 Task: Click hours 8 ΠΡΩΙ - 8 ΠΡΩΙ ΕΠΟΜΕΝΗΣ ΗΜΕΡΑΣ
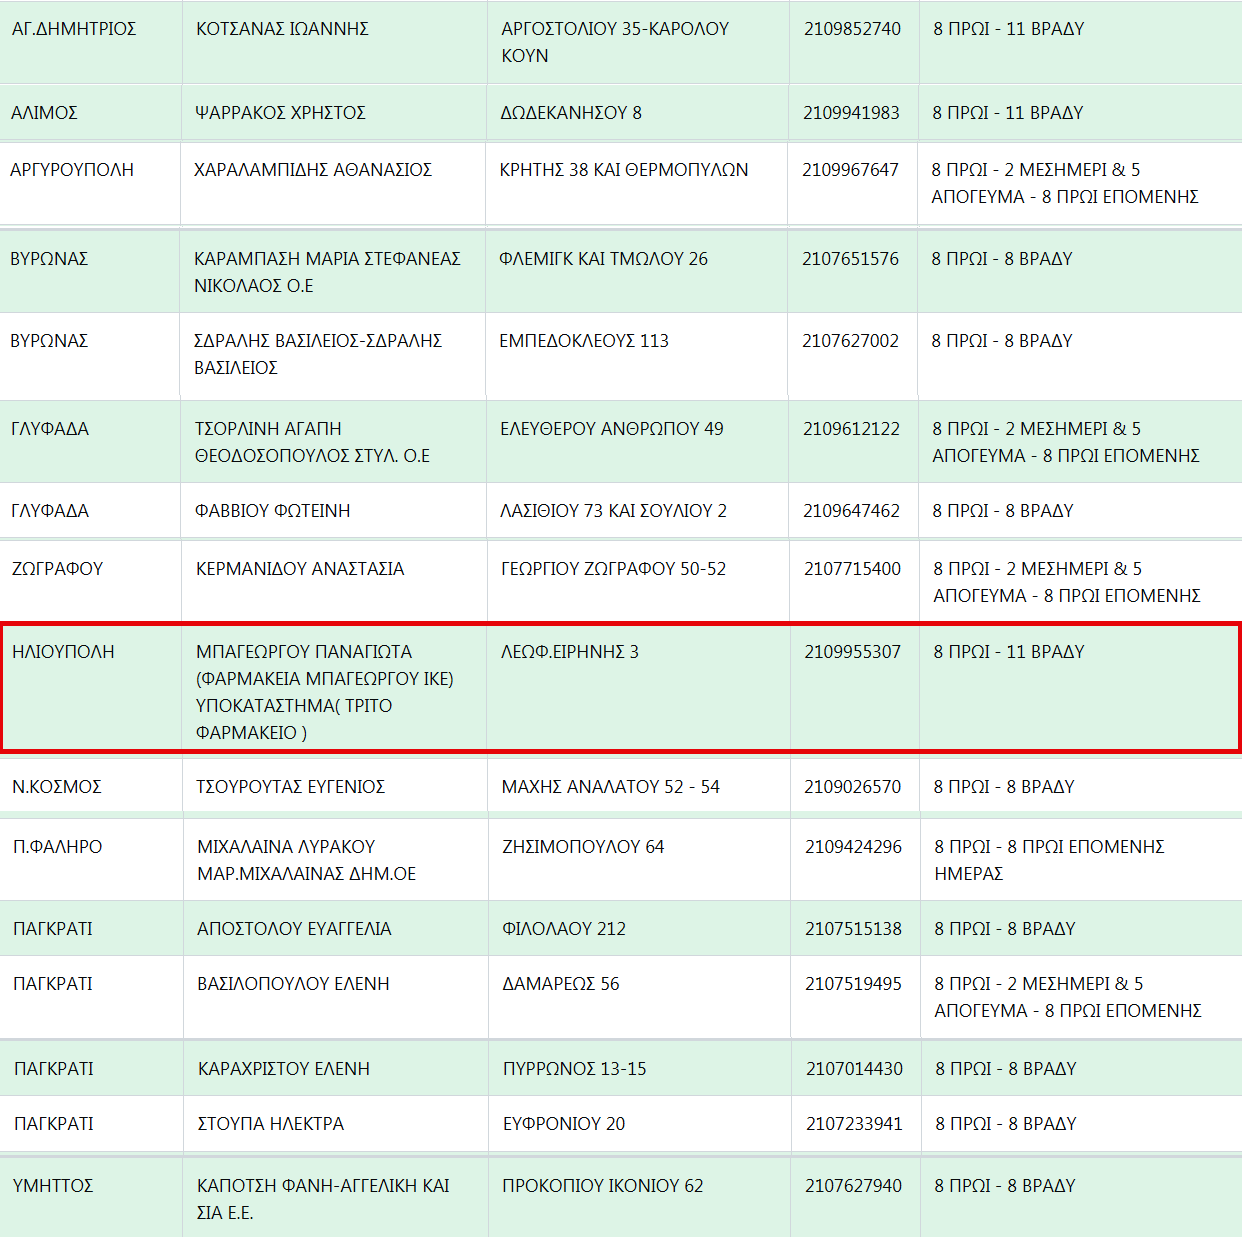click(1049, 860)
